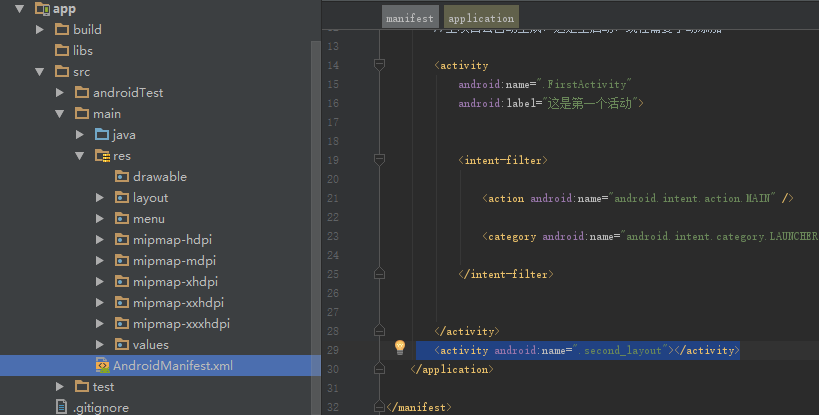This screenshot has height=415, width=819.
Task: Toggle fold marker at closing manifest tag
Action: pos(379,406)
